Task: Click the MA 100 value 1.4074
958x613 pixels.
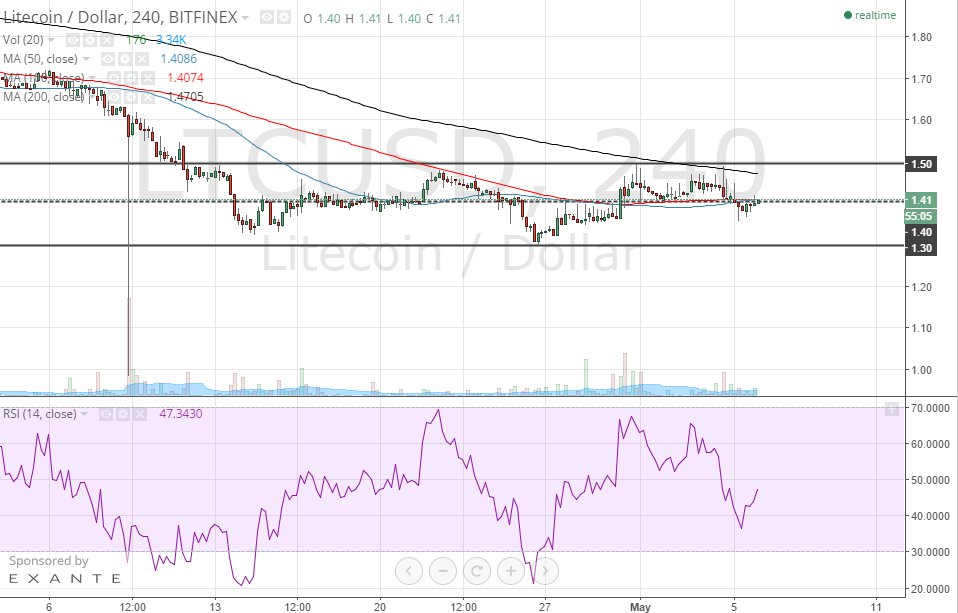Action: point(185,78)
